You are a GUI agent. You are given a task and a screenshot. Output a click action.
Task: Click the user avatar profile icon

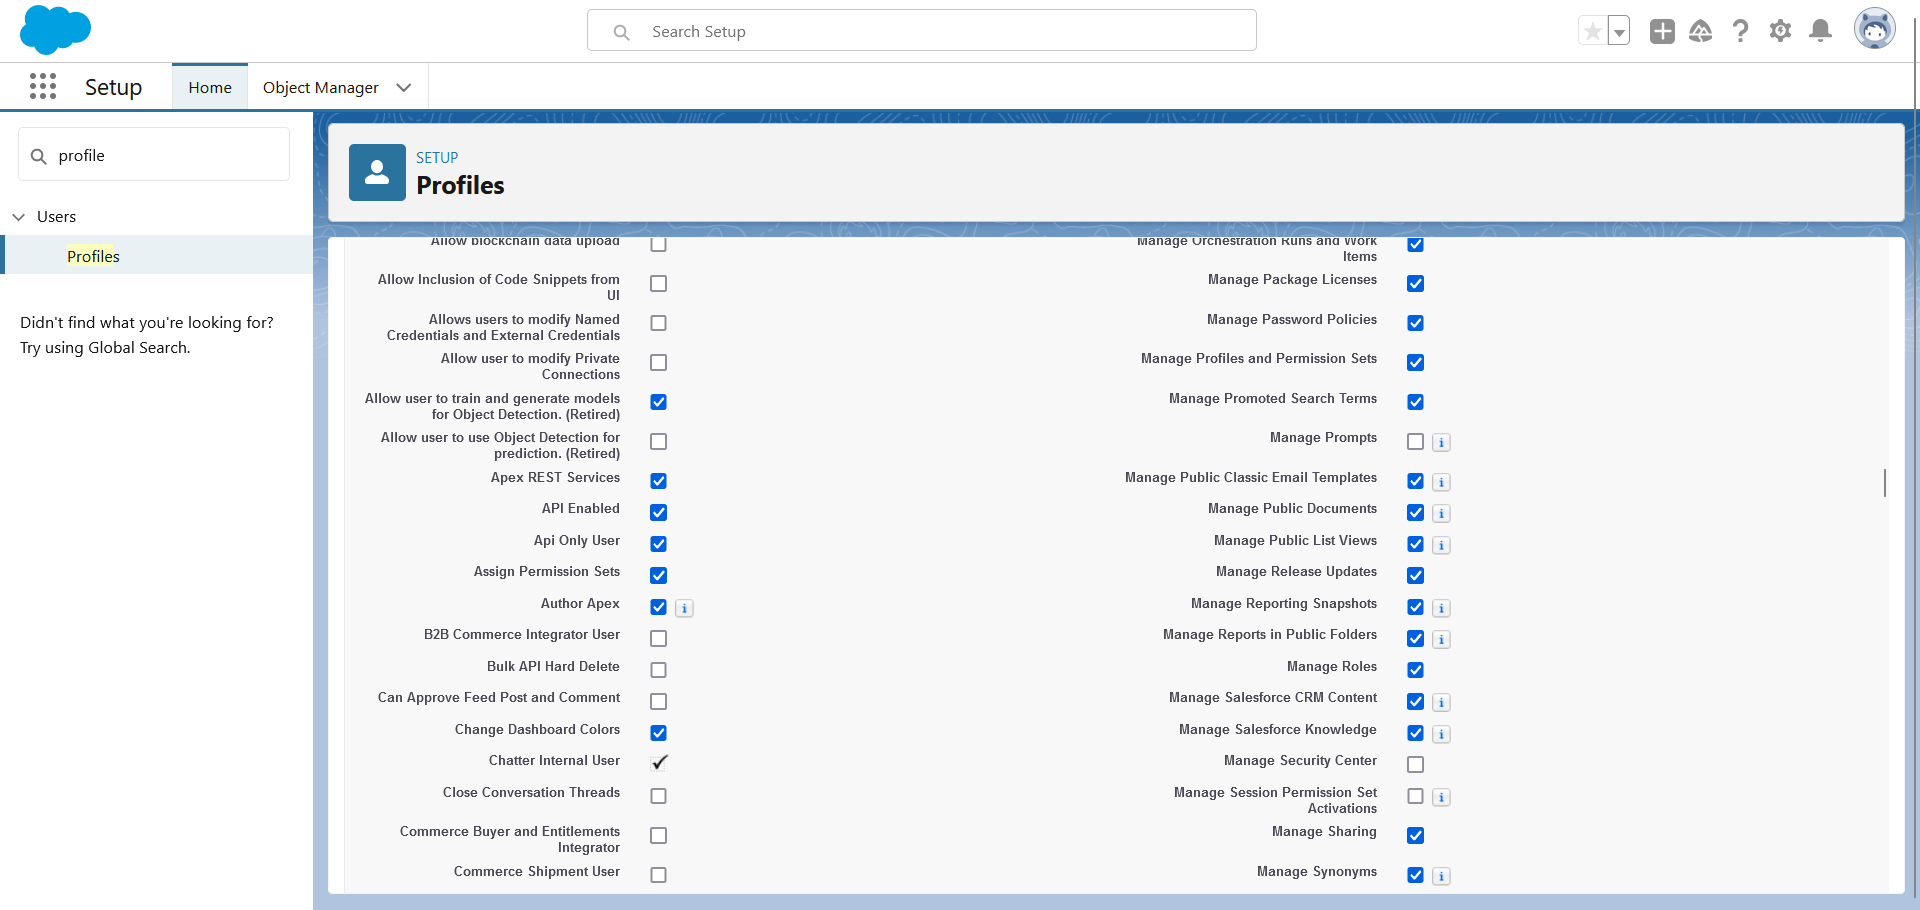[x=1874, y=30]
